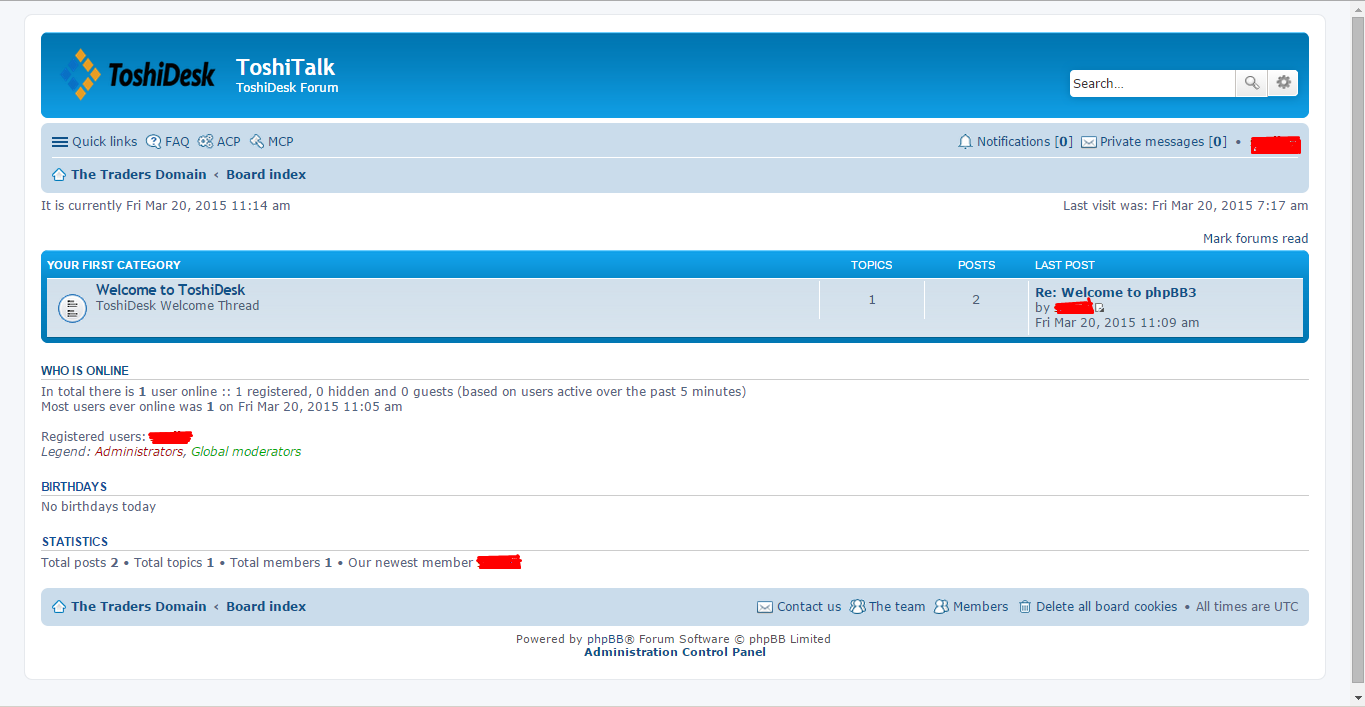Open the Quick links menu
Viewport: 1365px width, 707px height.
click(x=94, y=142)
